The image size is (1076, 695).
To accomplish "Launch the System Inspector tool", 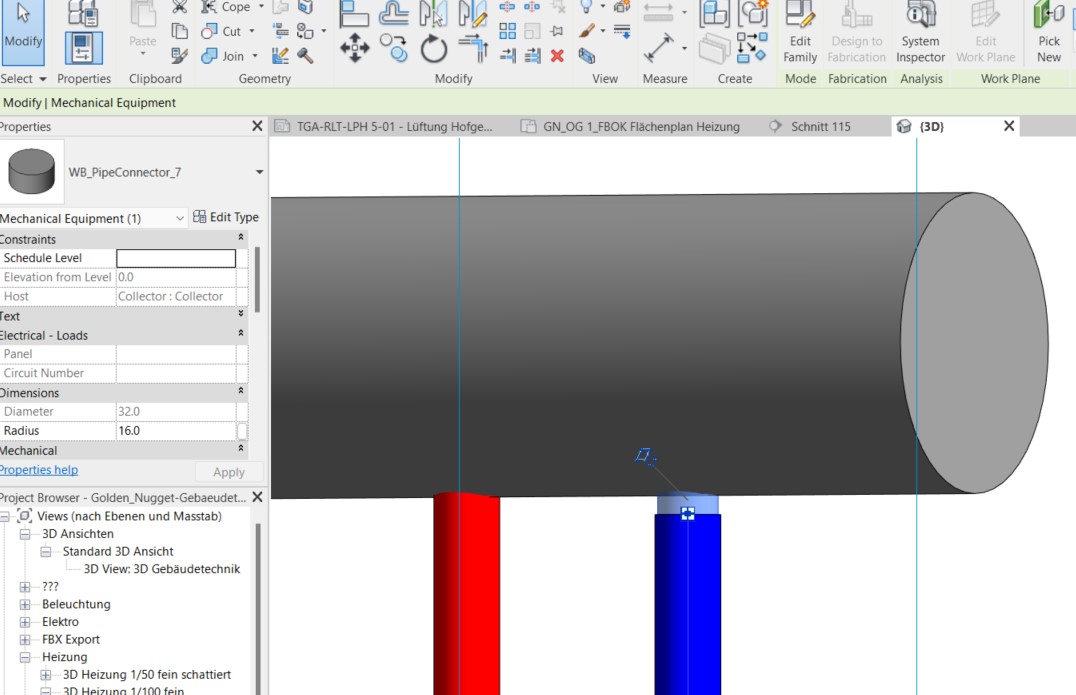I will click(920, 32).
